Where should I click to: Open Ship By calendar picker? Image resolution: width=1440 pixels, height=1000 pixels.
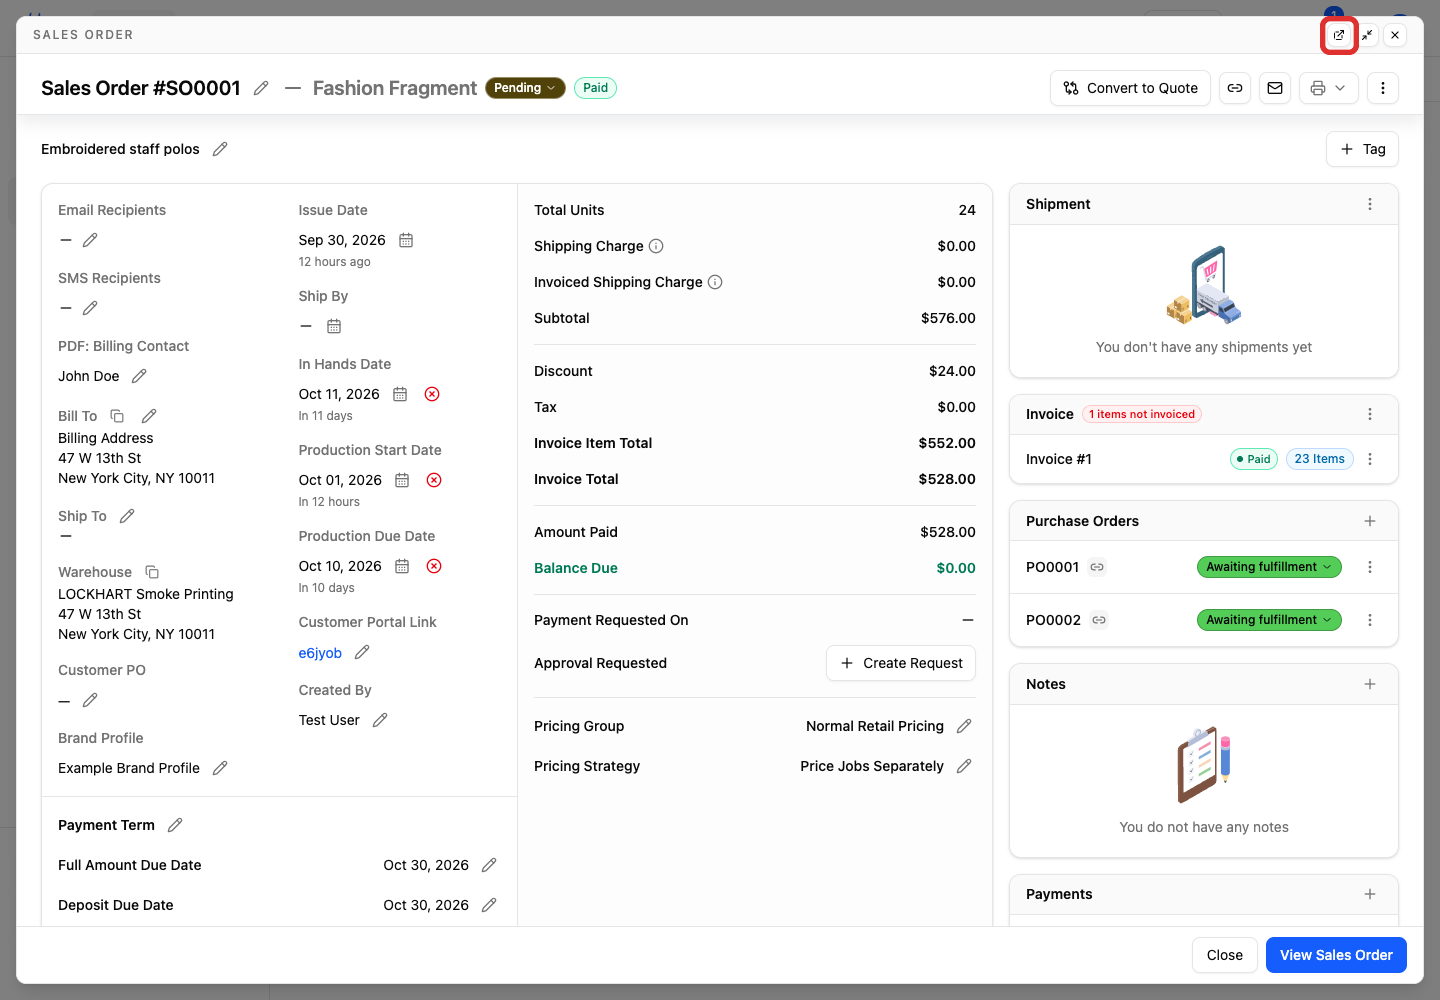334,326
